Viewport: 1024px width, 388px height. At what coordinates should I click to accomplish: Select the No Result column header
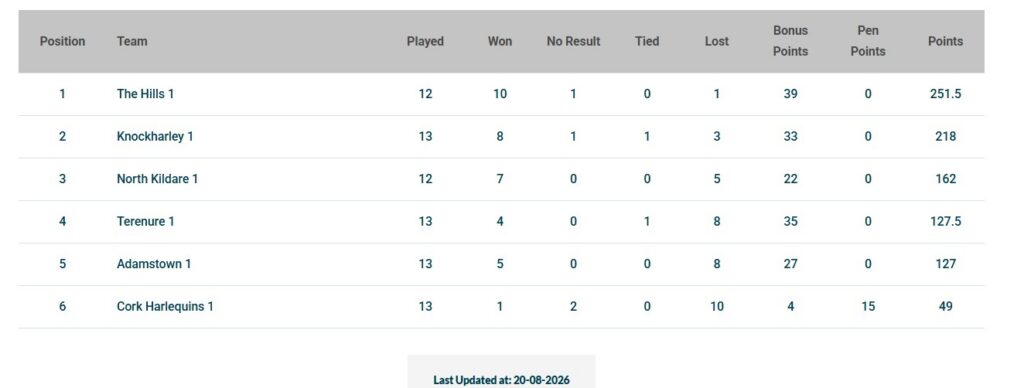573,41
